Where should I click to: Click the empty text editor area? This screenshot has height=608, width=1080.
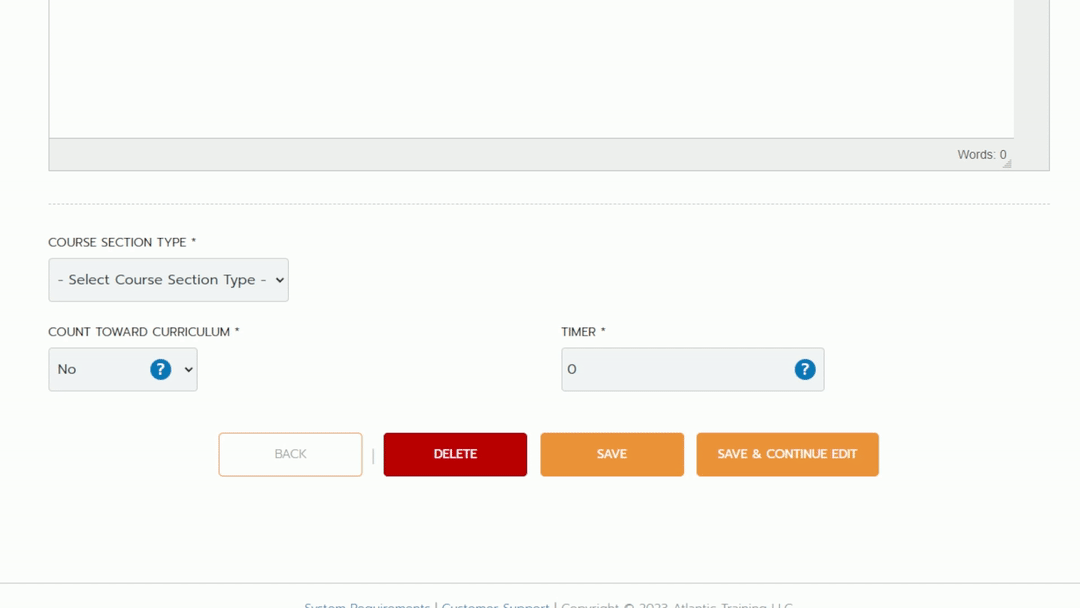[x=530, y=70]
